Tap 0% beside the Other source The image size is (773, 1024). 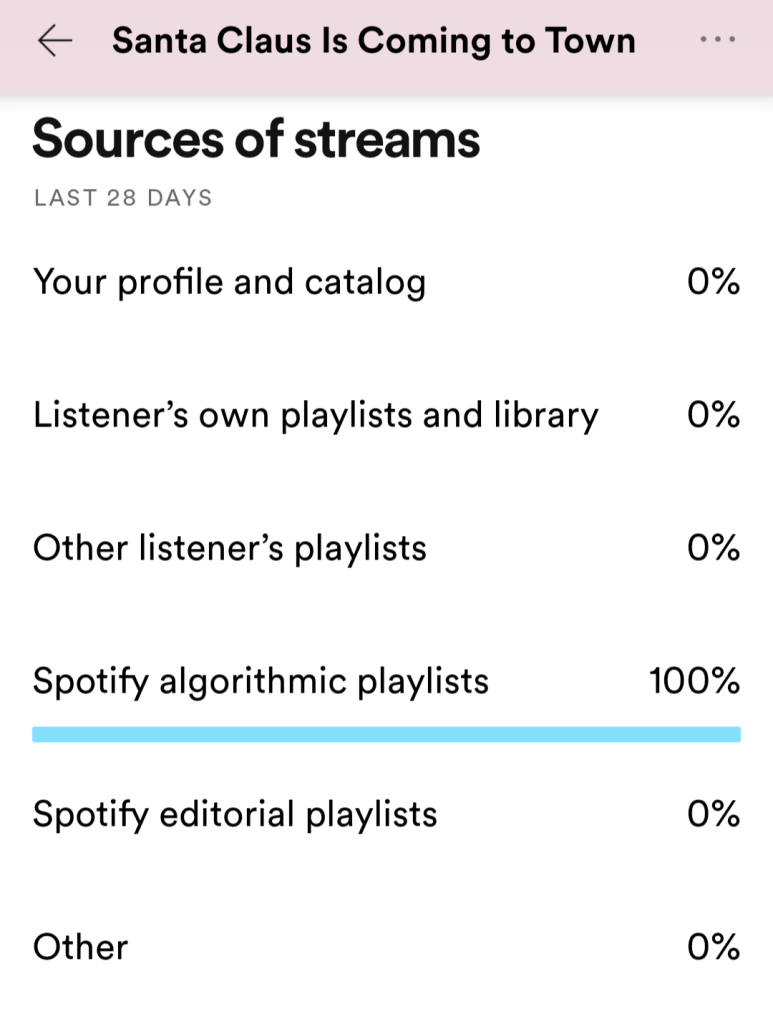[x=713, y=947]
